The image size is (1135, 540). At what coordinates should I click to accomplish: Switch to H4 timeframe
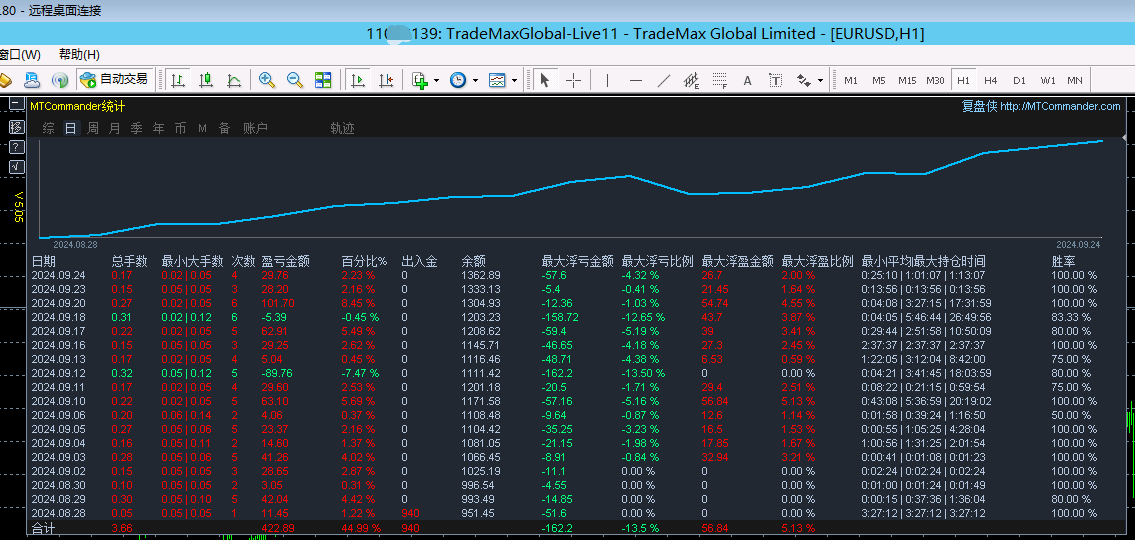pos(991,80)
